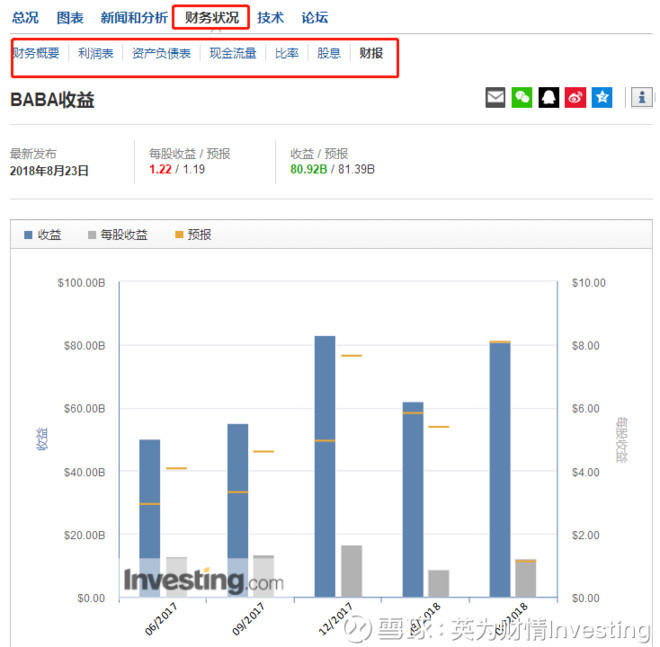Click the $100.00B left axis label
This screenshot has height=647, width=660.
pyautogui.click(x=81, y=283)
